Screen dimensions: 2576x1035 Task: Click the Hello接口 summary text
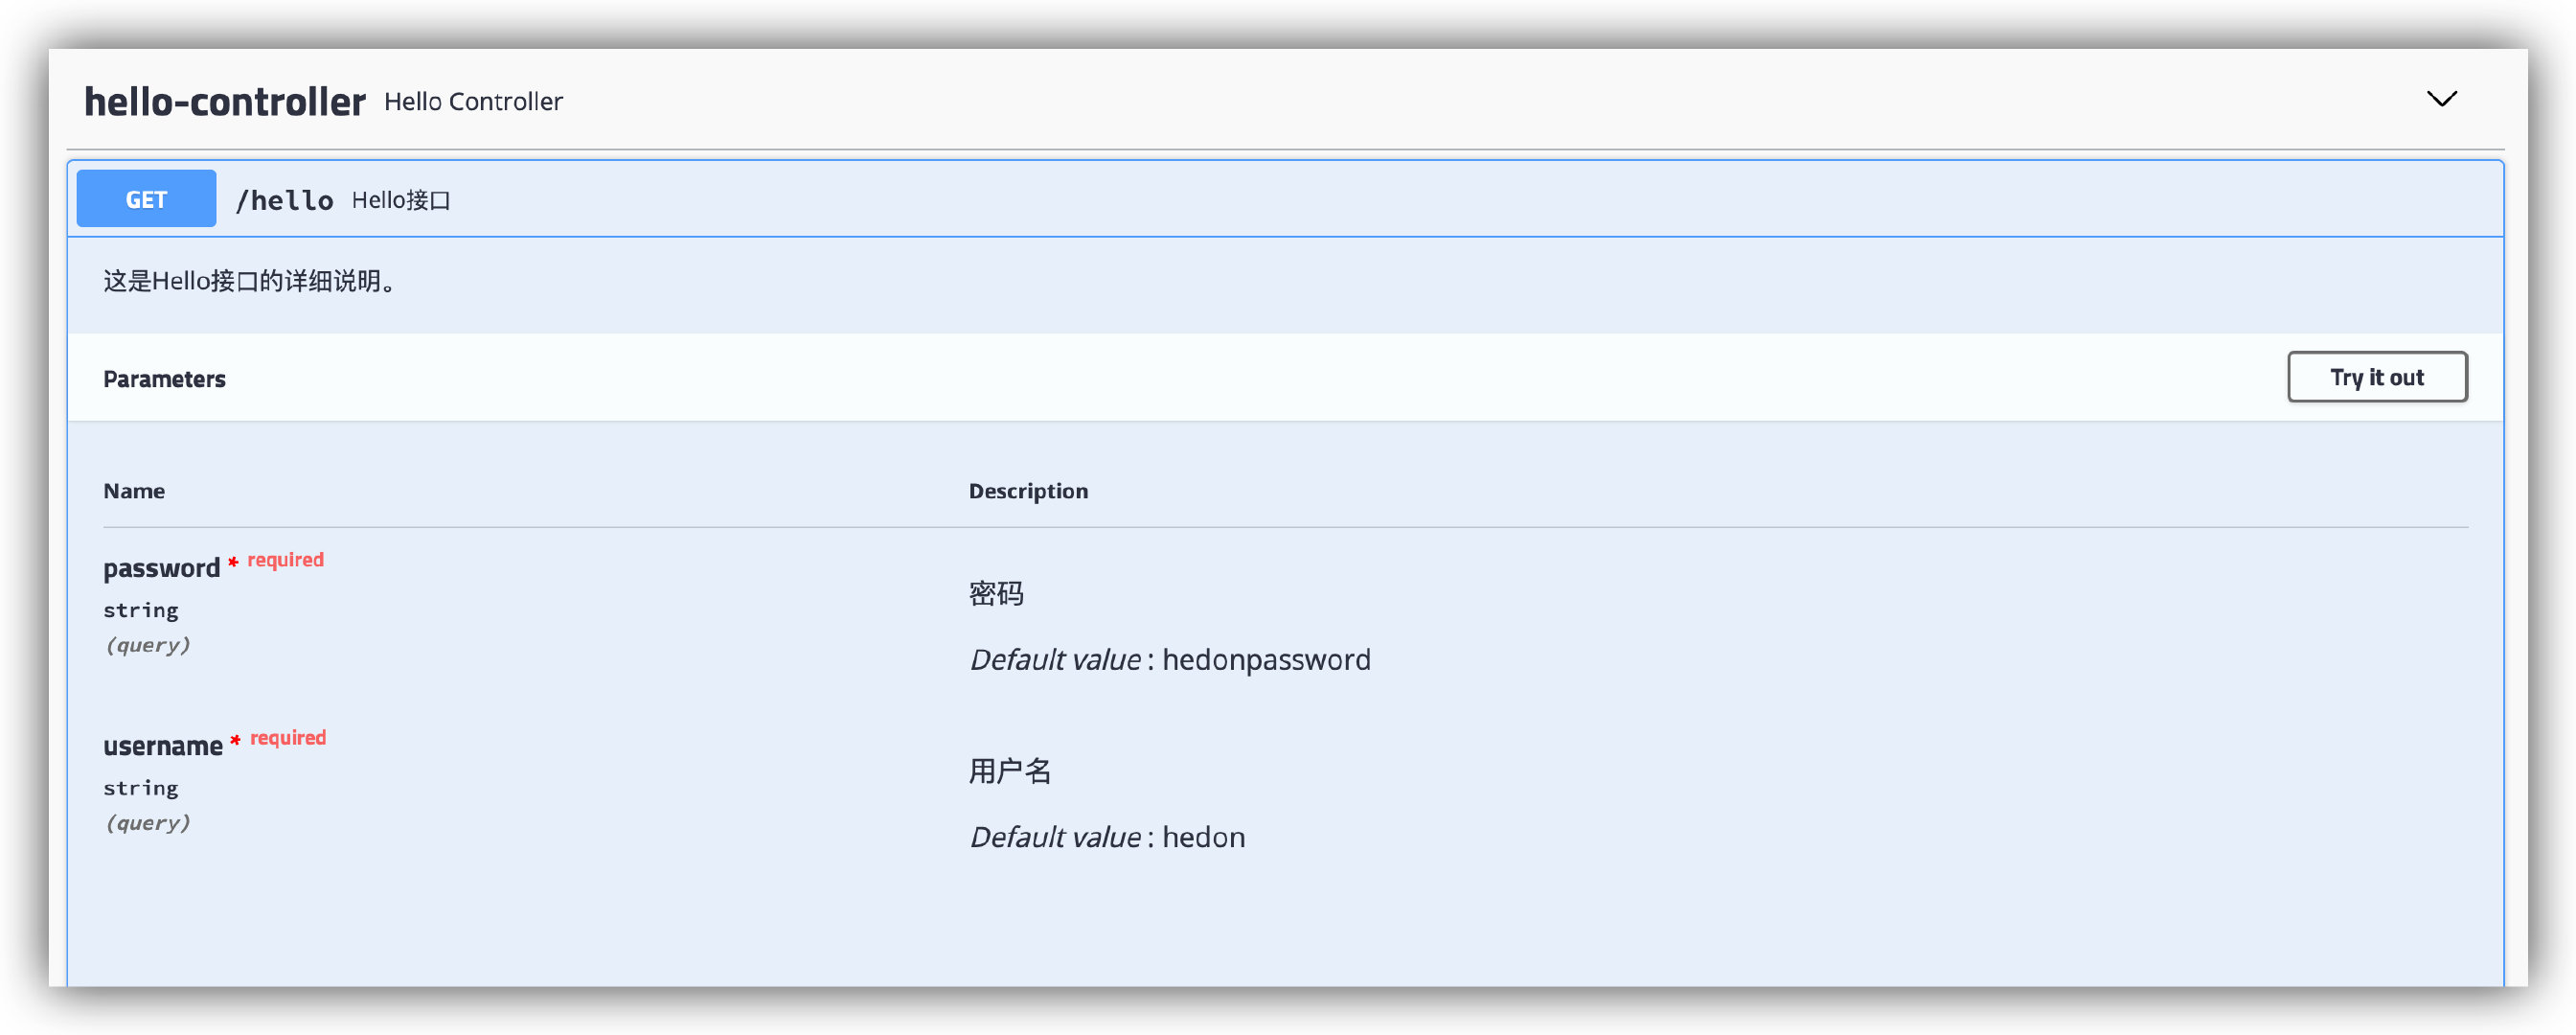pyautogui.click(x=401, y=200)
